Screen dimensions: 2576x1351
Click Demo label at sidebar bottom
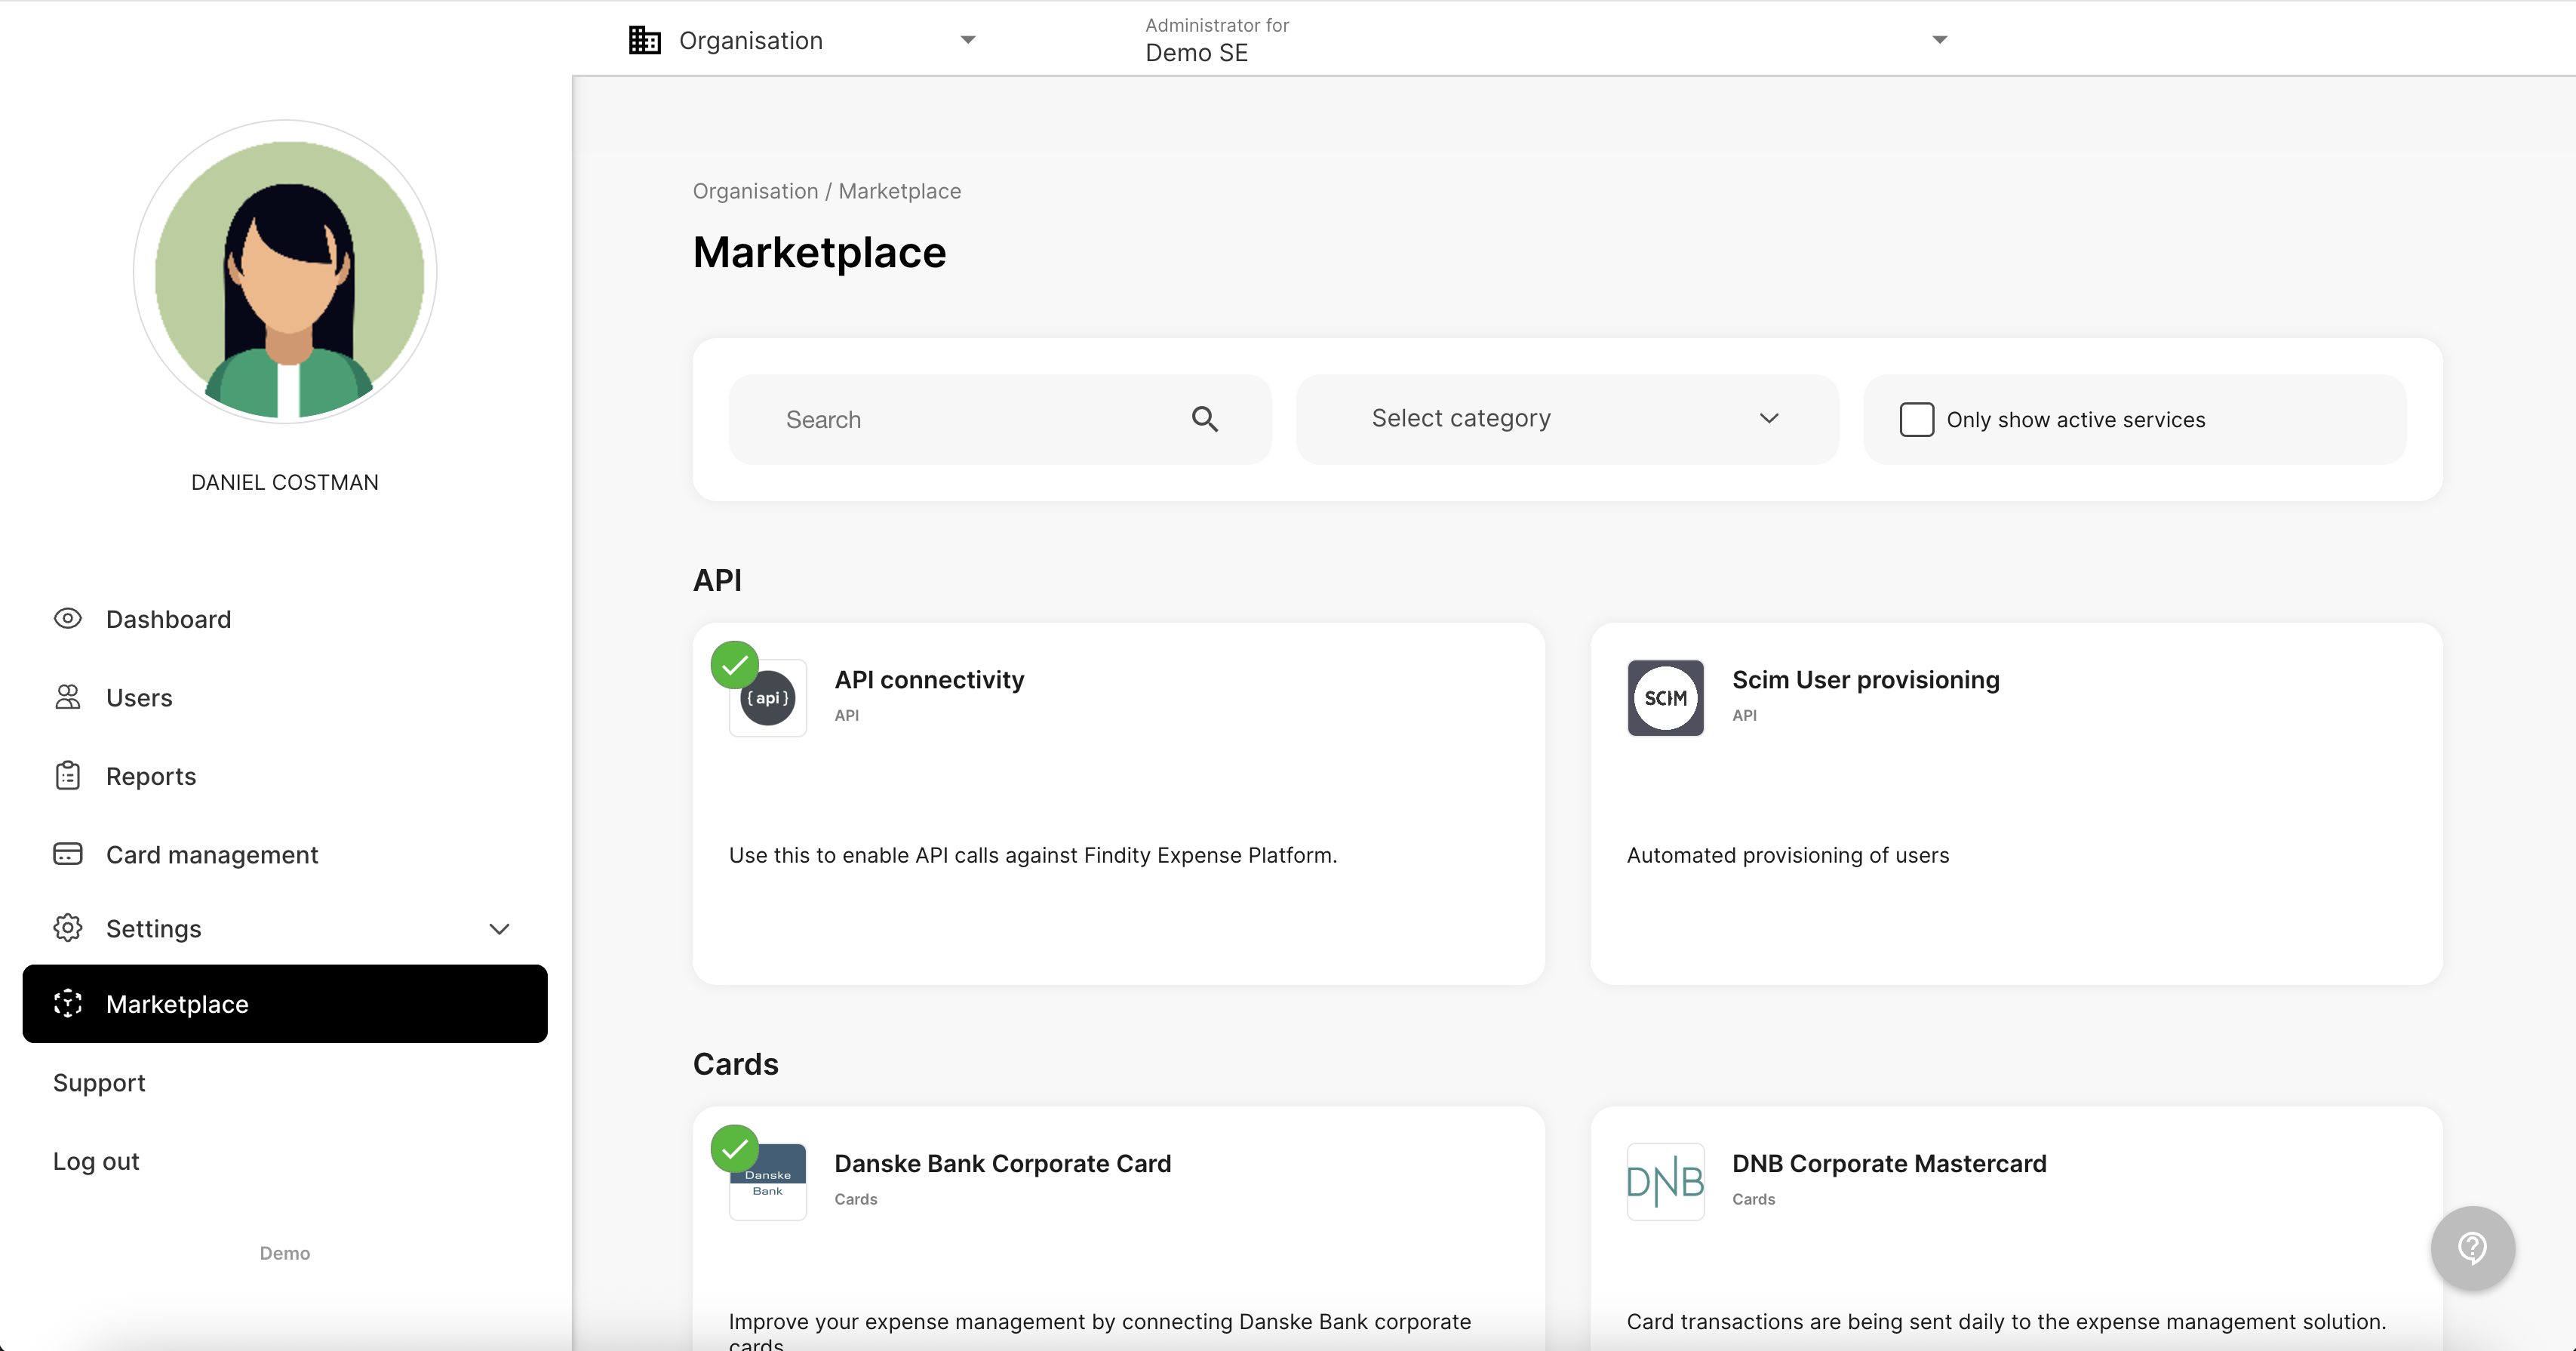[x=285, y=1253]
